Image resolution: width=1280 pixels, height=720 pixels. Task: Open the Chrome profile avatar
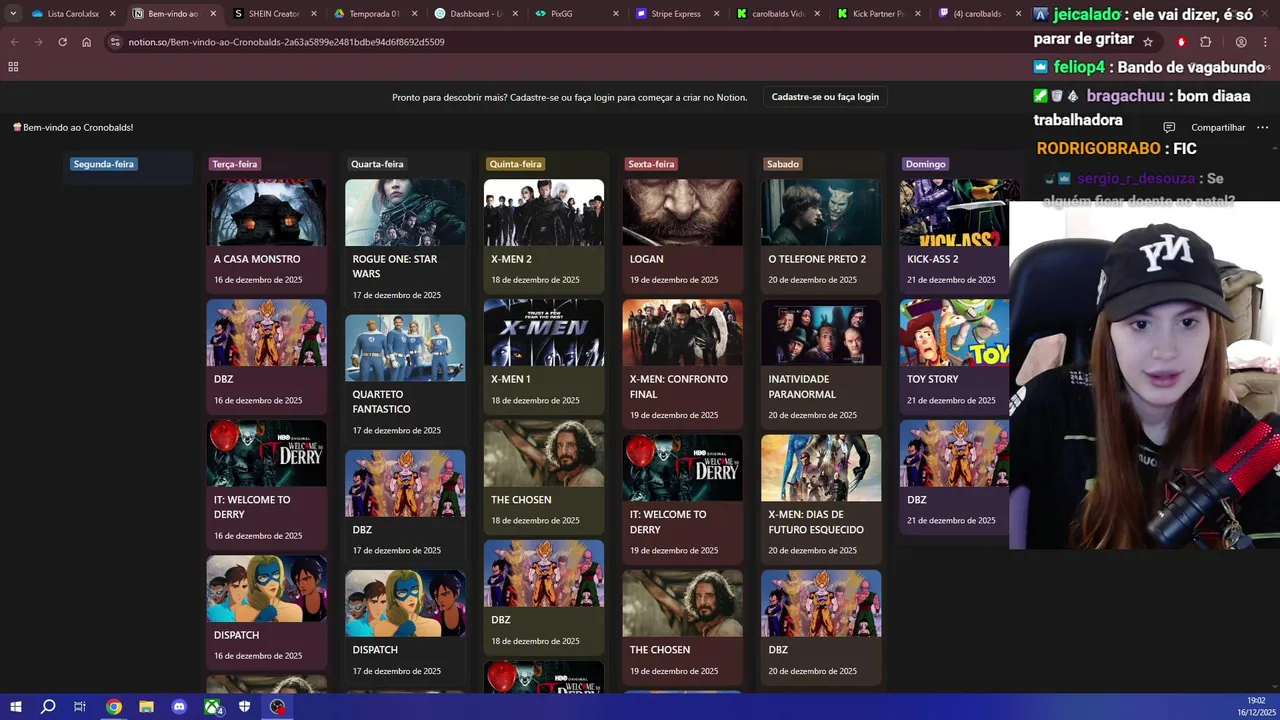(x=1241, y=42)
